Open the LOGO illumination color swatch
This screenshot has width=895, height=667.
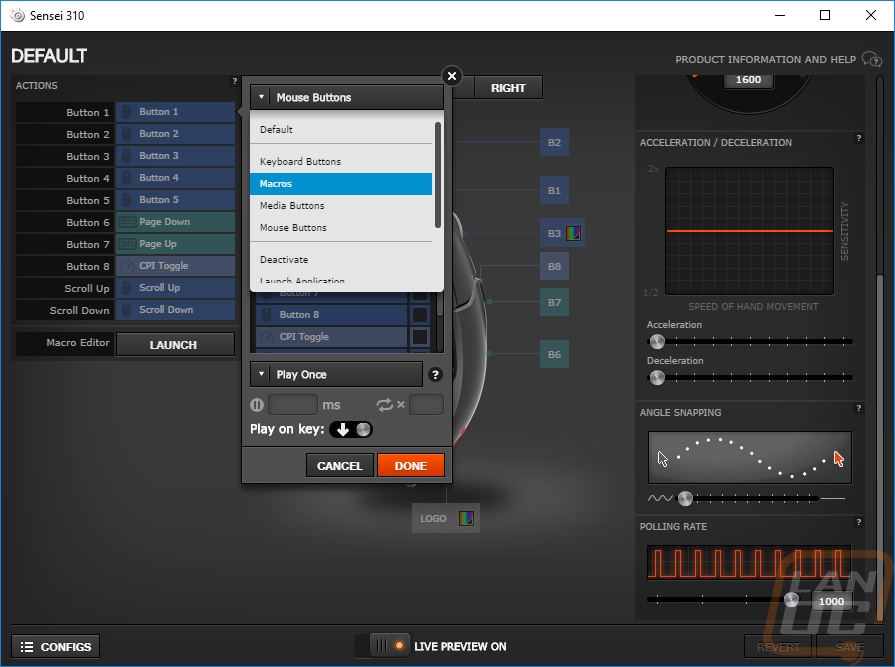[x=466, y=518]
